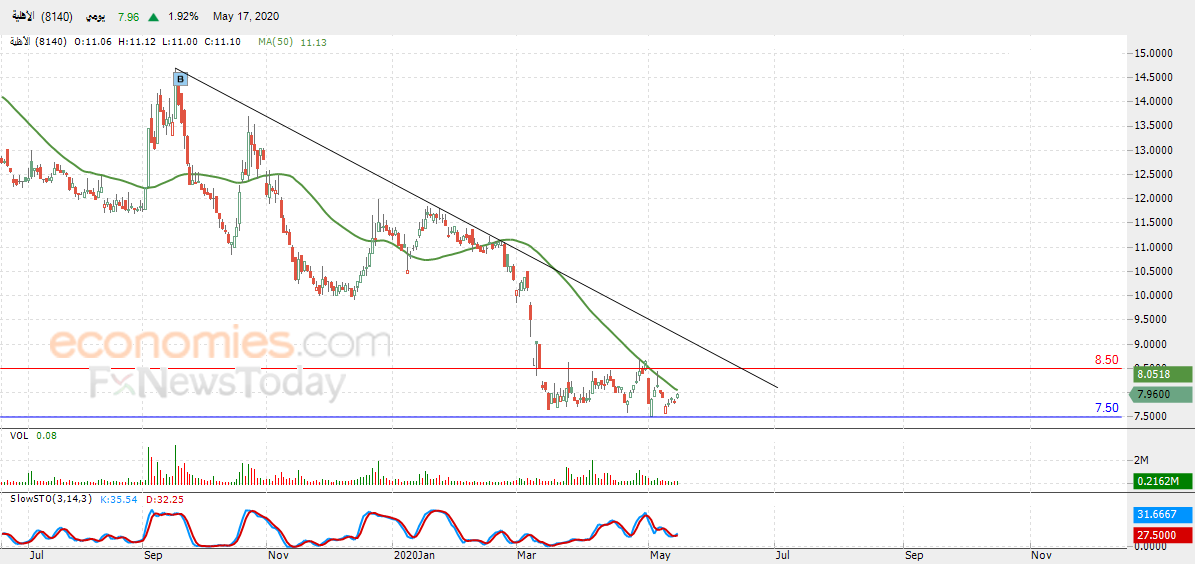Select the red 8.50 resistance label
The image size is (1195, 564).
pos(1107,360)
